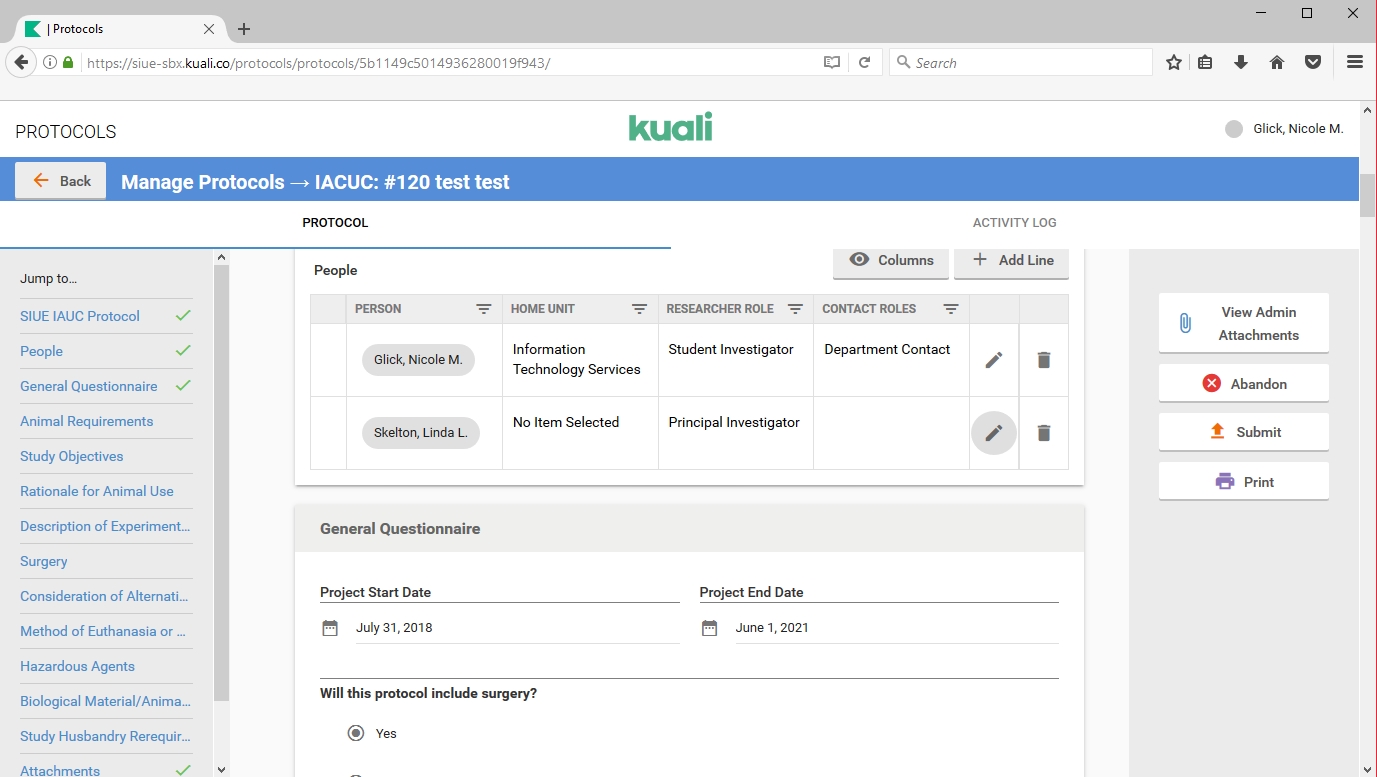Click the browser reload icon
Viewport: 1377px width, 777px height.
(864, 62)
